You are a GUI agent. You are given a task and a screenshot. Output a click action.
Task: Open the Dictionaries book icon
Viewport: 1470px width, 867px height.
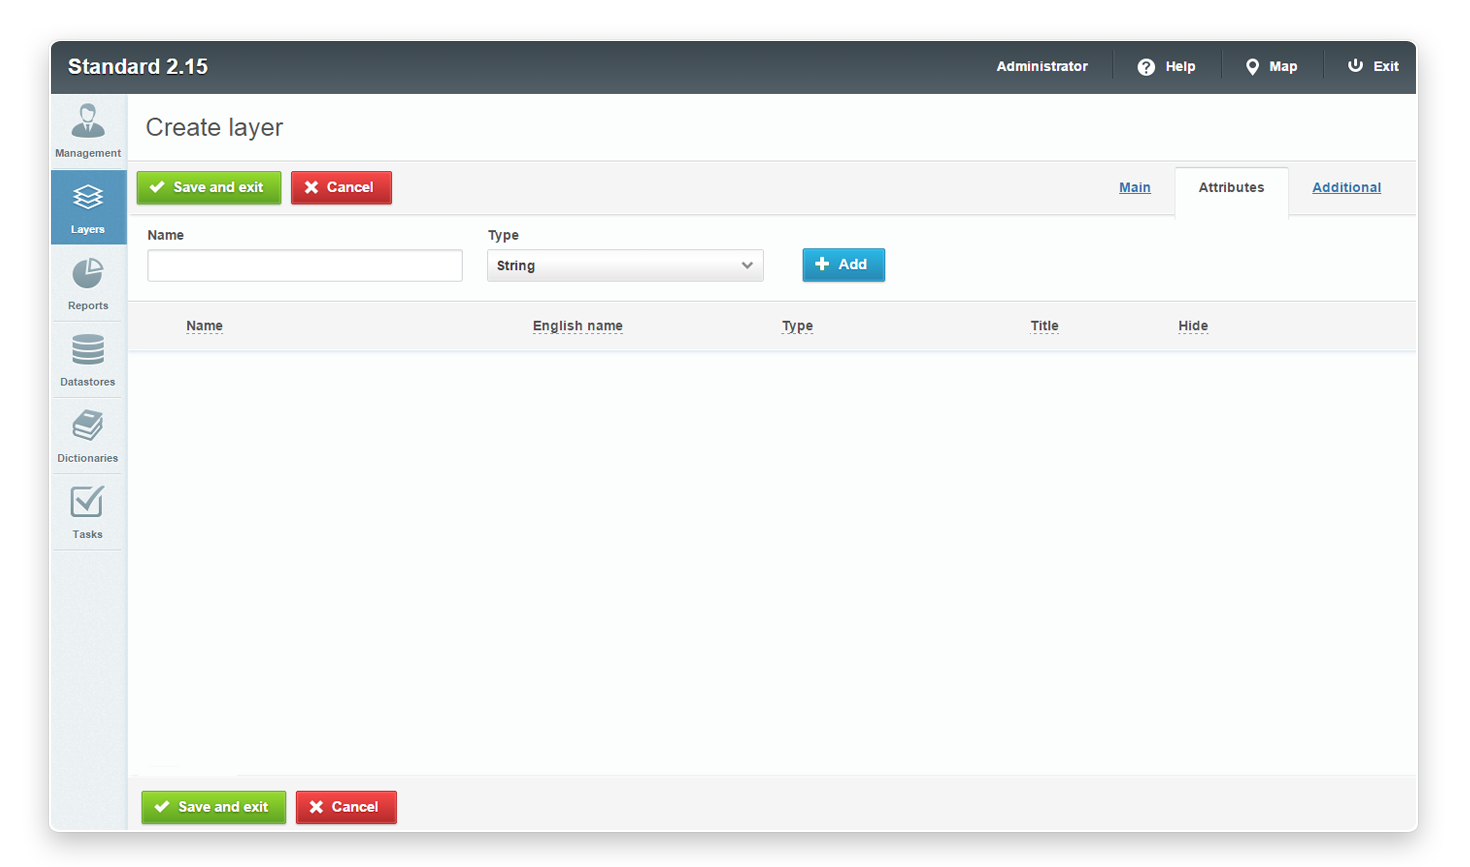[x=88, y=426]
